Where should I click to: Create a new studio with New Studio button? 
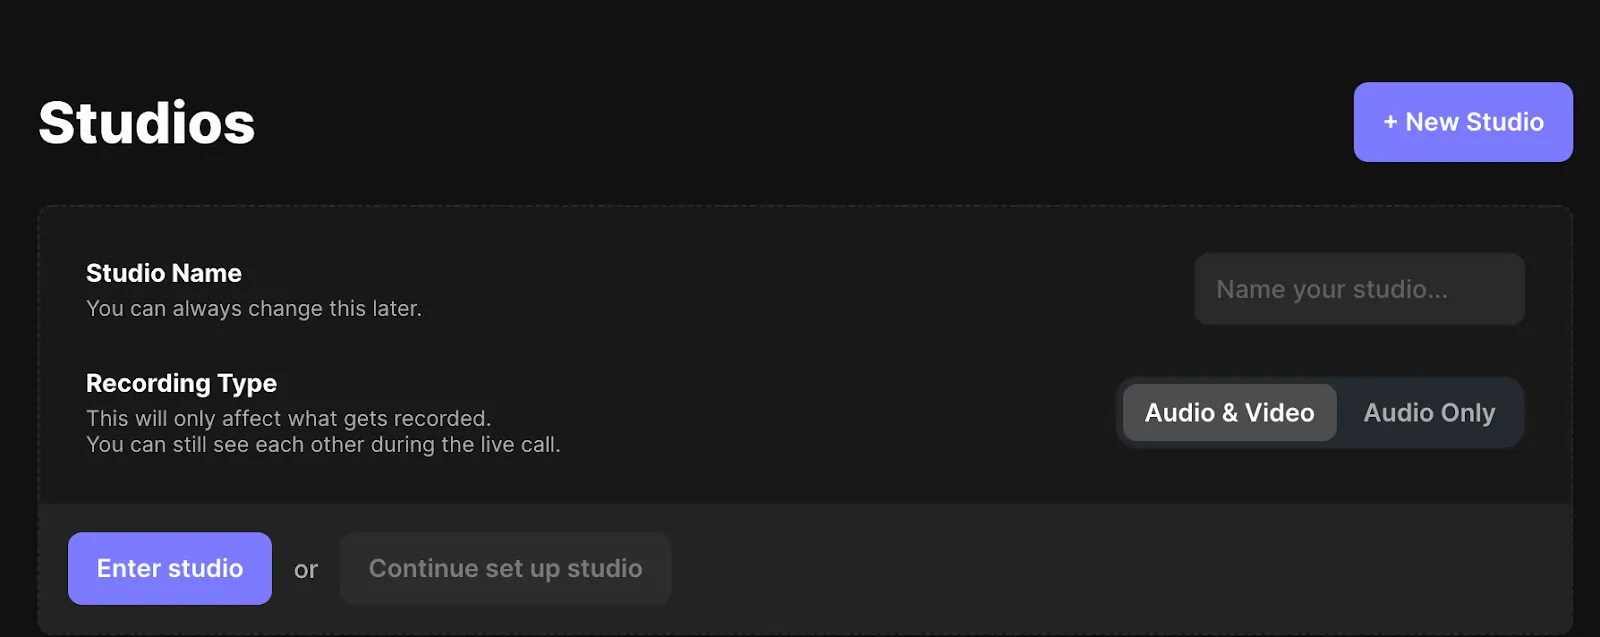(x=1462, y=122)
